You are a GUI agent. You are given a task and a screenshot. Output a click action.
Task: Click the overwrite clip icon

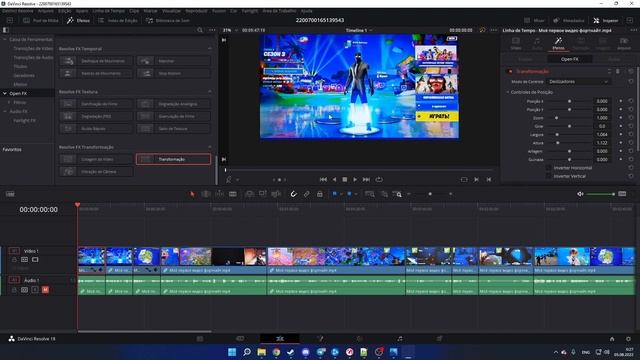point(262,194)
